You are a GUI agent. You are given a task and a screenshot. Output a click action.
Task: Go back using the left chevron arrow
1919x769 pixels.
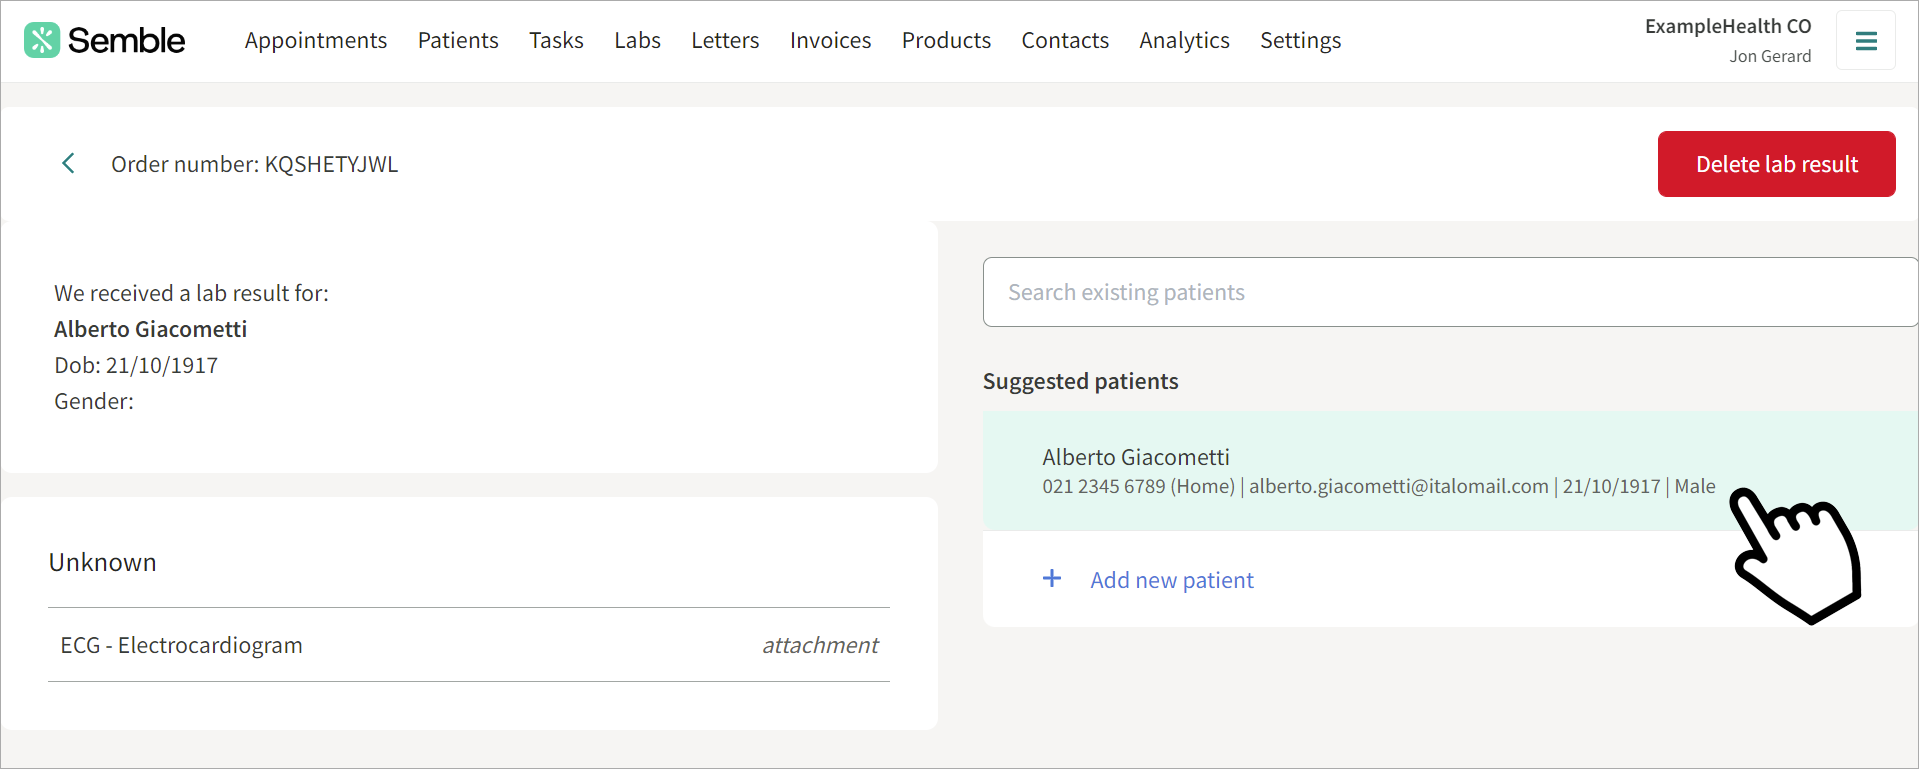click(x=68, y=163)
